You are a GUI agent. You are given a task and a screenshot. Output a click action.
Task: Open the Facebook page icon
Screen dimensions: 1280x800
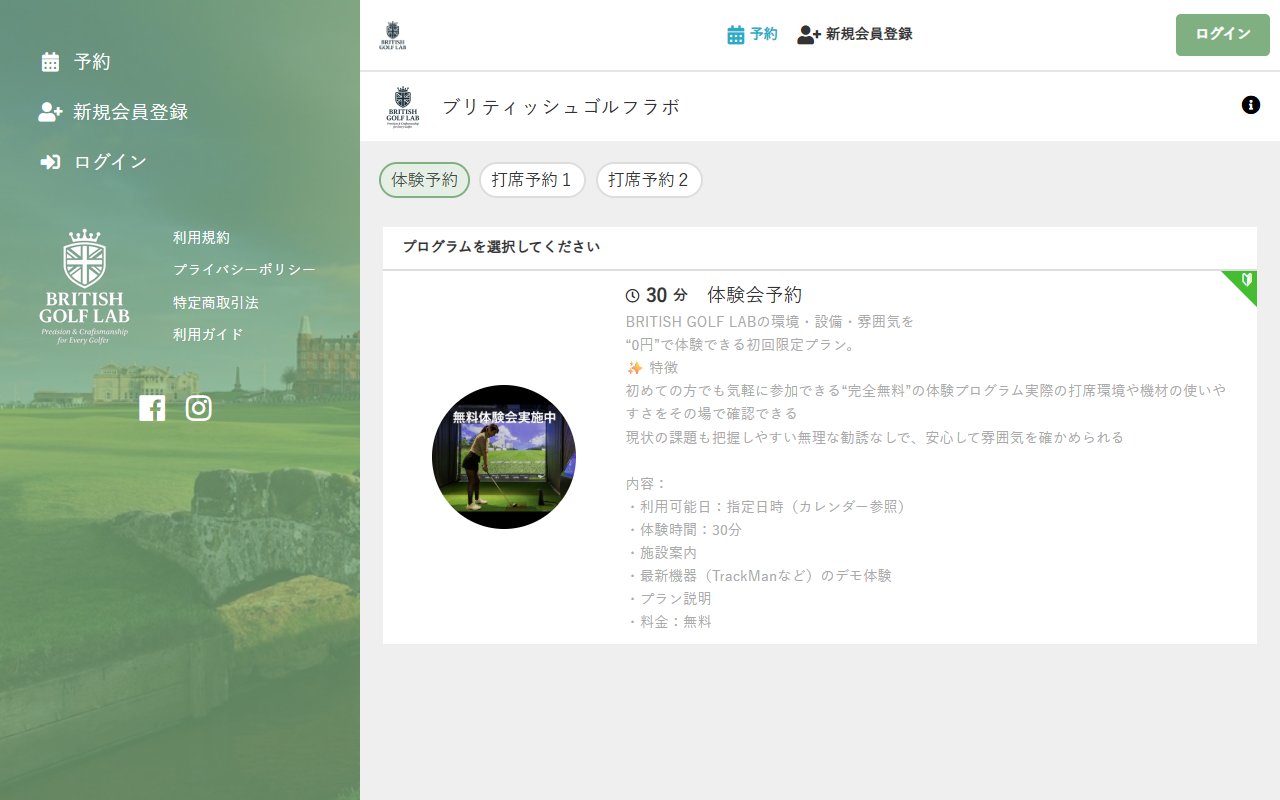[152, 408]
